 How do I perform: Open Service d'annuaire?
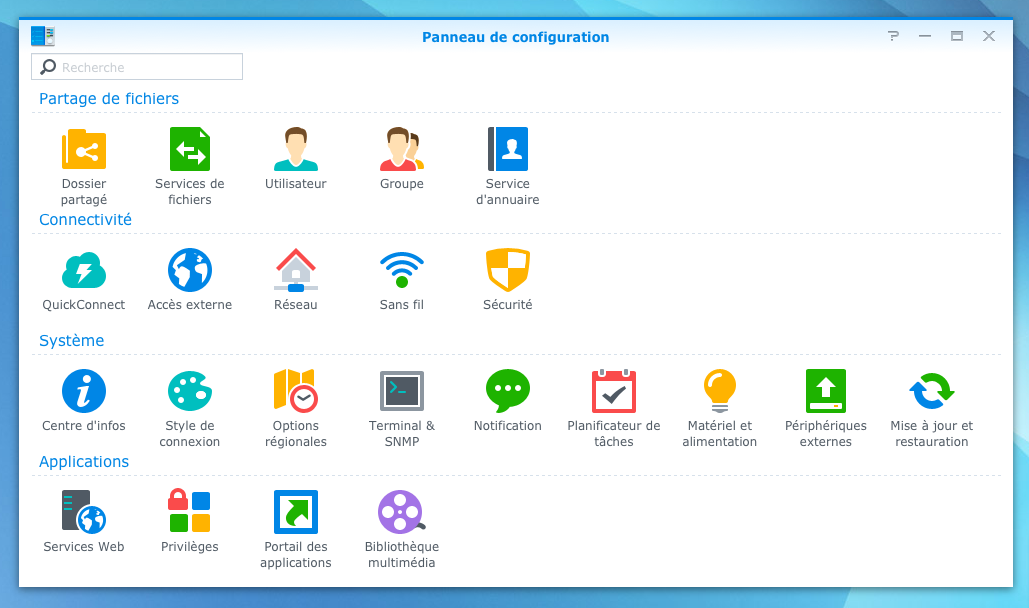point(508,149)
